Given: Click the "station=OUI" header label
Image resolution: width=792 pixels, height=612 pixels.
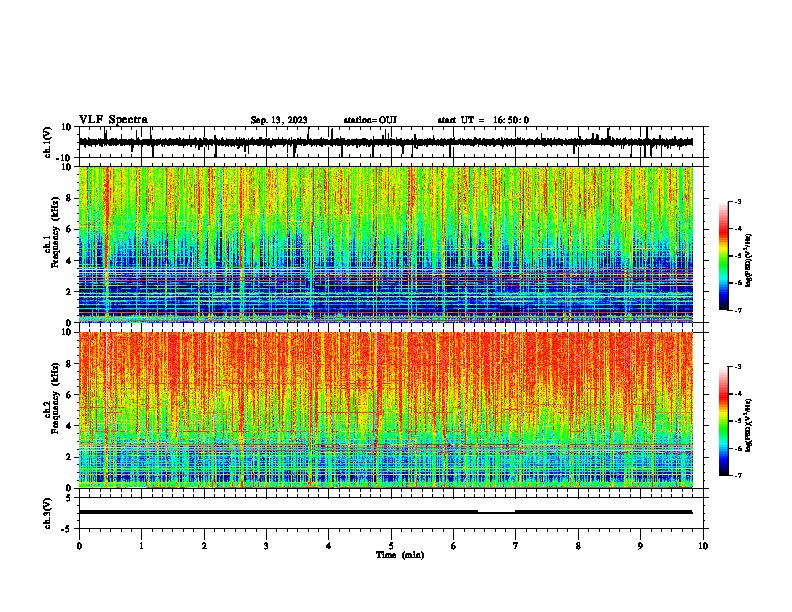Looking at the screenshot, I should click(x=370, y=120).
